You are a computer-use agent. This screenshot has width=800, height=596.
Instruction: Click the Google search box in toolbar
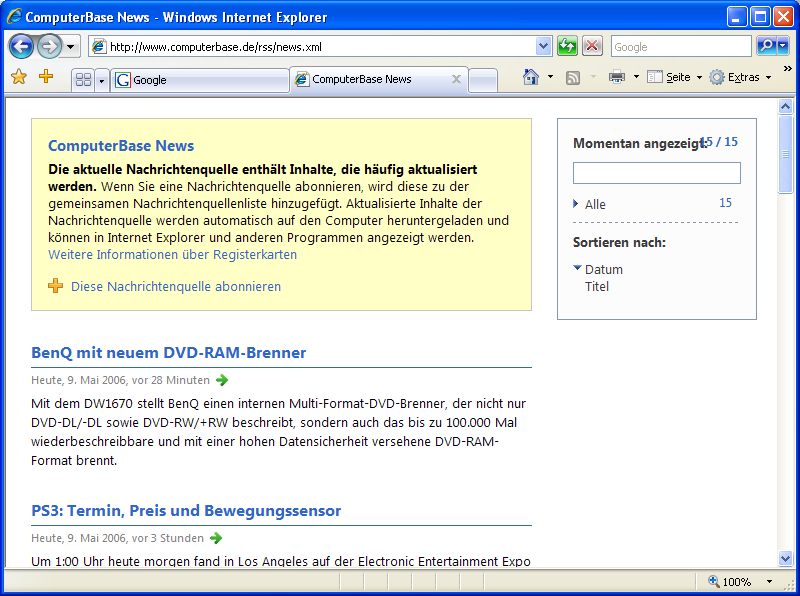pos(681,47)
